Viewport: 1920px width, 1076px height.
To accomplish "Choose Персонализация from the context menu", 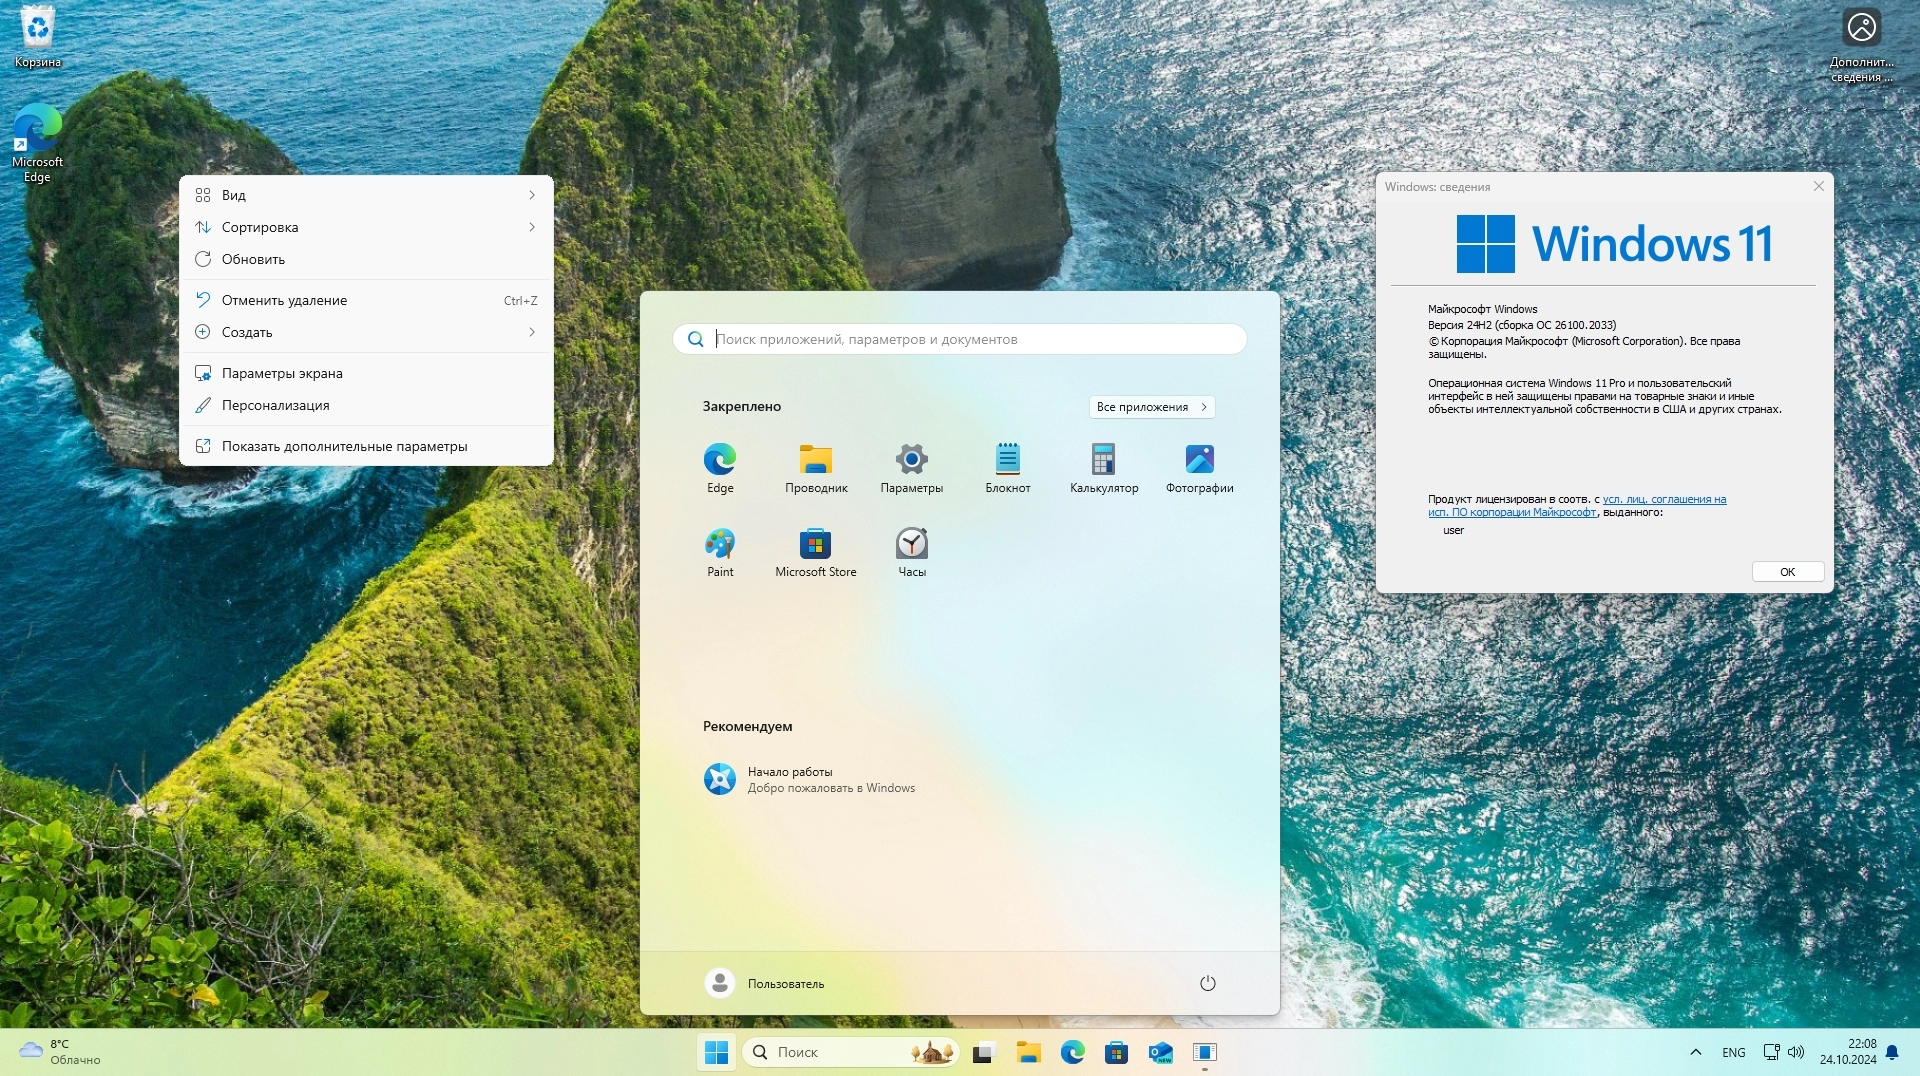I will click(x=366, y=405).
